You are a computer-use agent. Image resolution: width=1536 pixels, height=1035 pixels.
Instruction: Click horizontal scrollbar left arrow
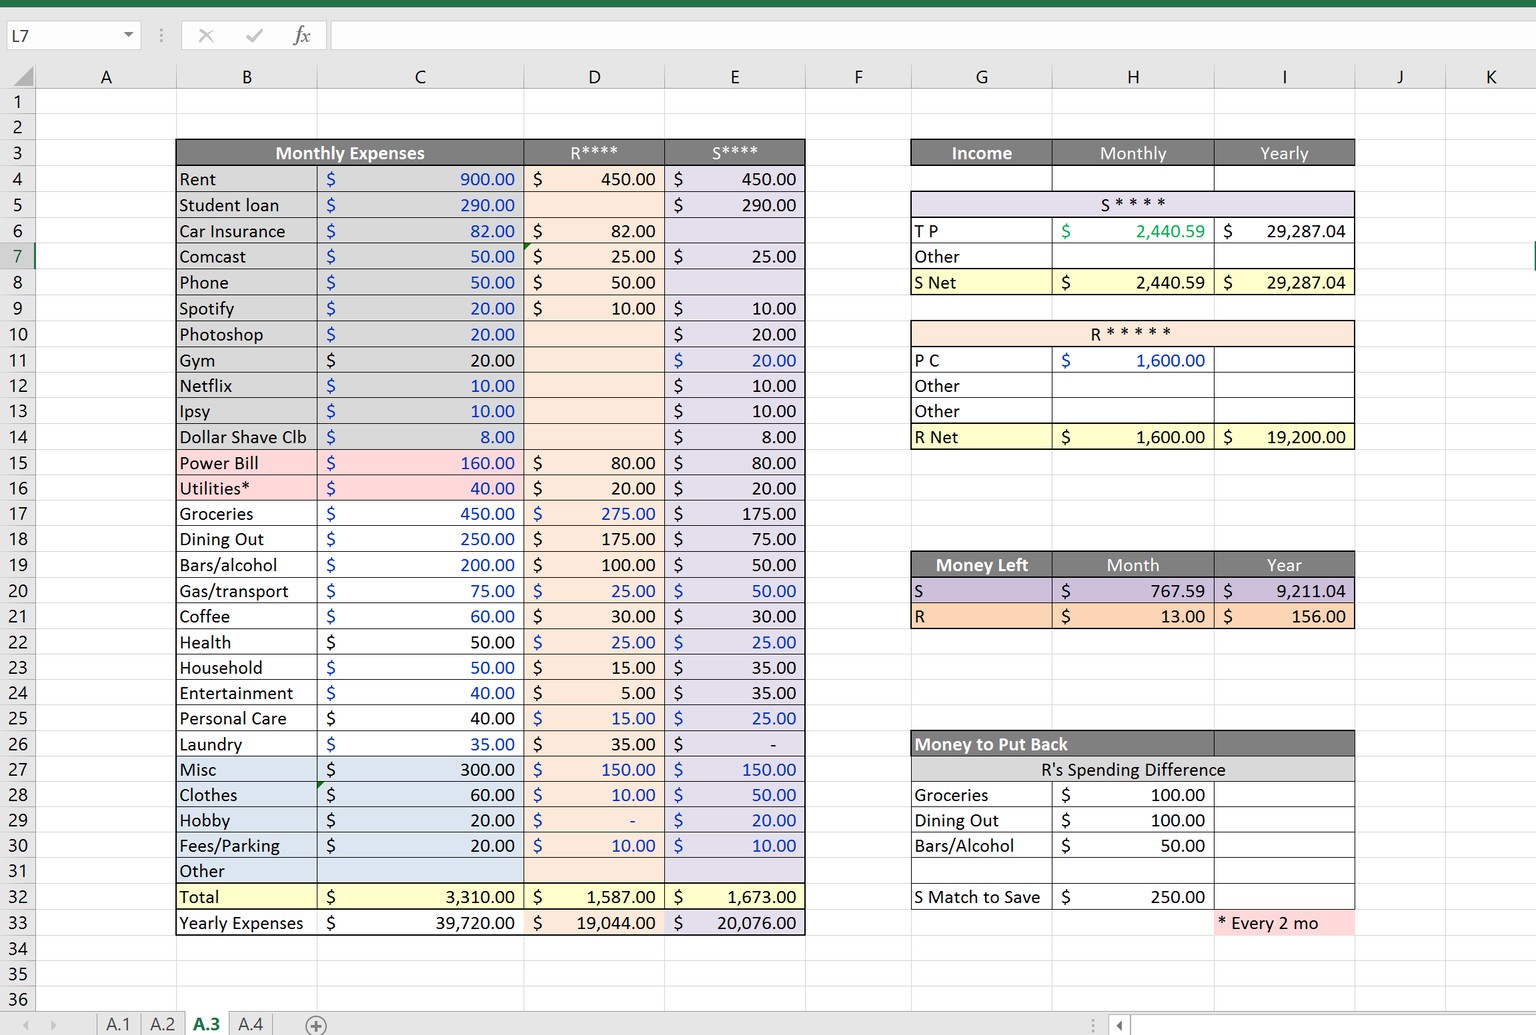1119,1025
